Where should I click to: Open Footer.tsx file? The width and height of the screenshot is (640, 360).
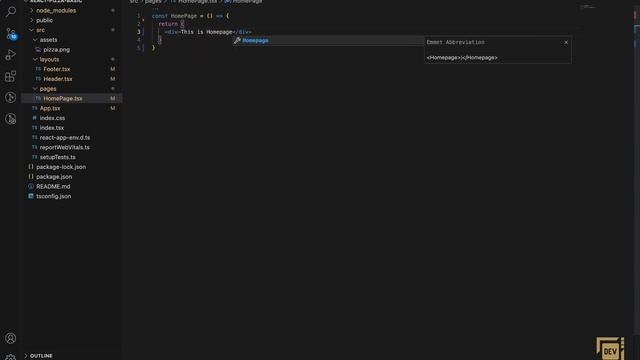click(57, 69)
